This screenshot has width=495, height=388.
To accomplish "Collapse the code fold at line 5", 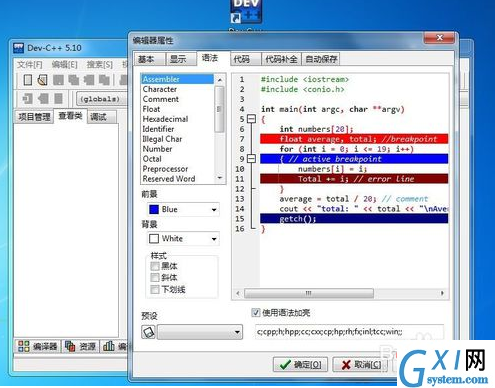I will click(251, 119).
